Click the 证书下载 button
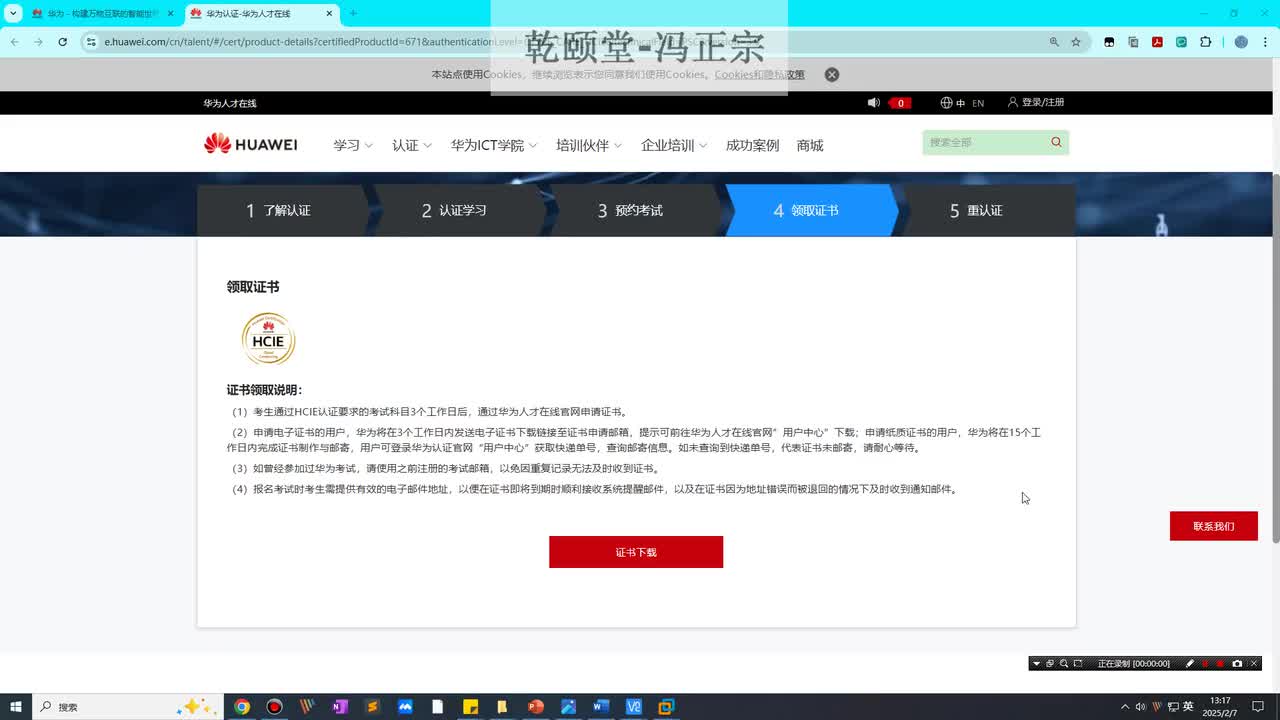This screenshot has height=720, width=1280. point(636,552)
